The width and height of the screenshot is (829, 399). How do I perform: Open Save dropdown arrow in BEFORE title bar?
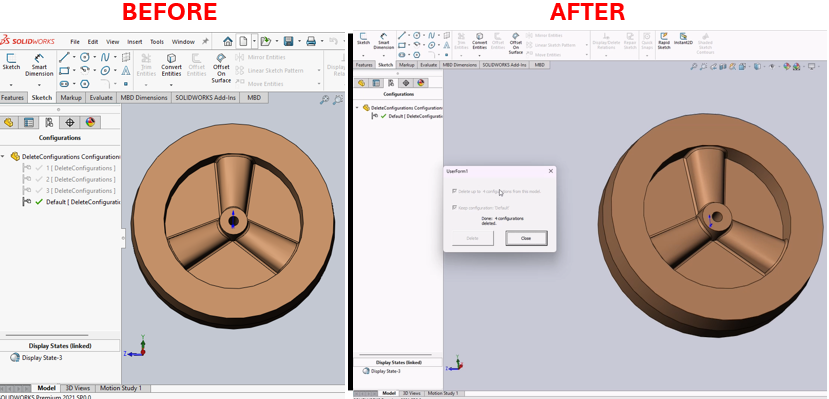299,41
